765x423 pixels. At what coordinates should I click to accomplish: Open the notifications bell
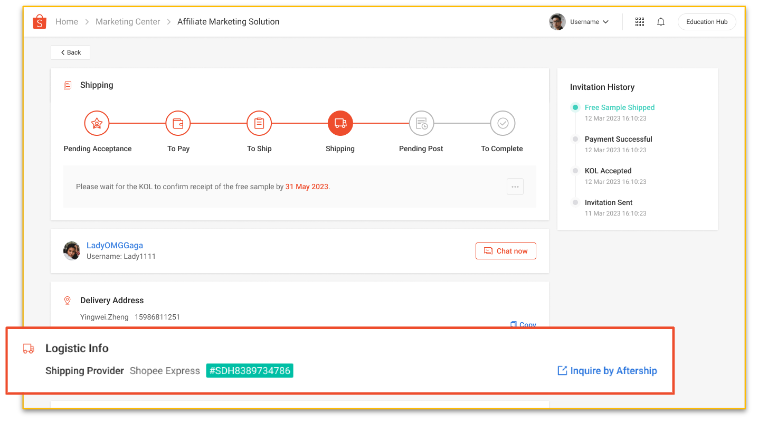[661, 21]
